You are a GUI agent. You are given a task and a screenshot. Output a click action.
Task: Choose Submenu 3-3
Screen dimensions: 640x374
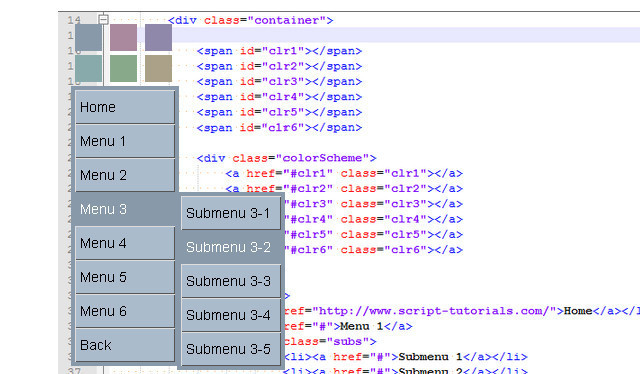tap(231, 281)
